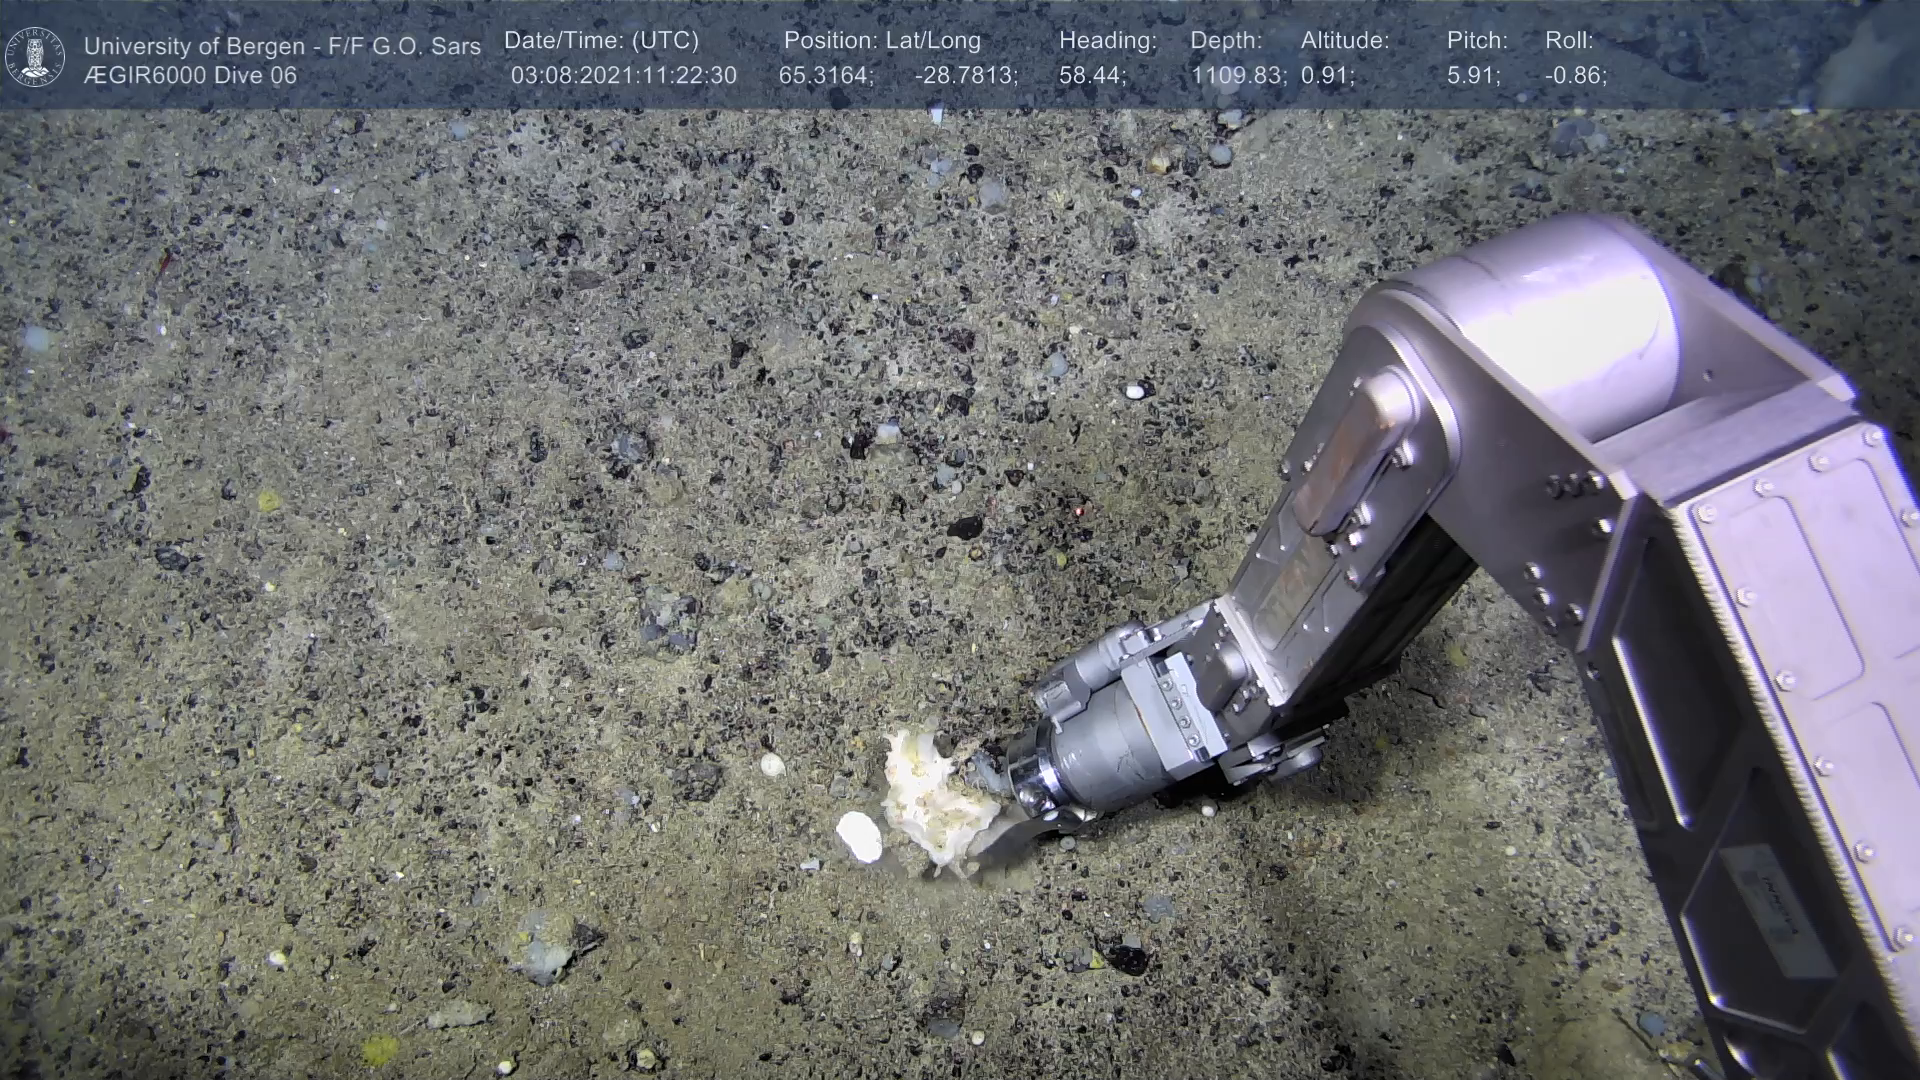Click the 'ÆGIR6000 Dive 06' label

point(190,76)
